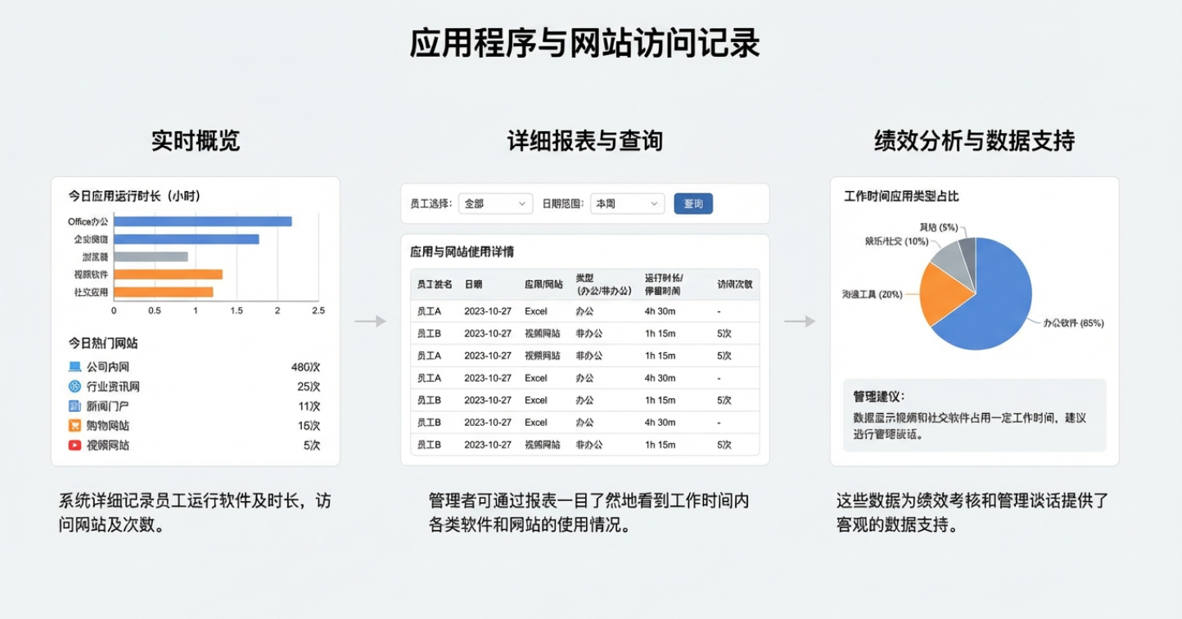Open the 日期范围 dropdown showing 本周
This screenshot has width=1182, height=619.
click(x=627, y=204)
